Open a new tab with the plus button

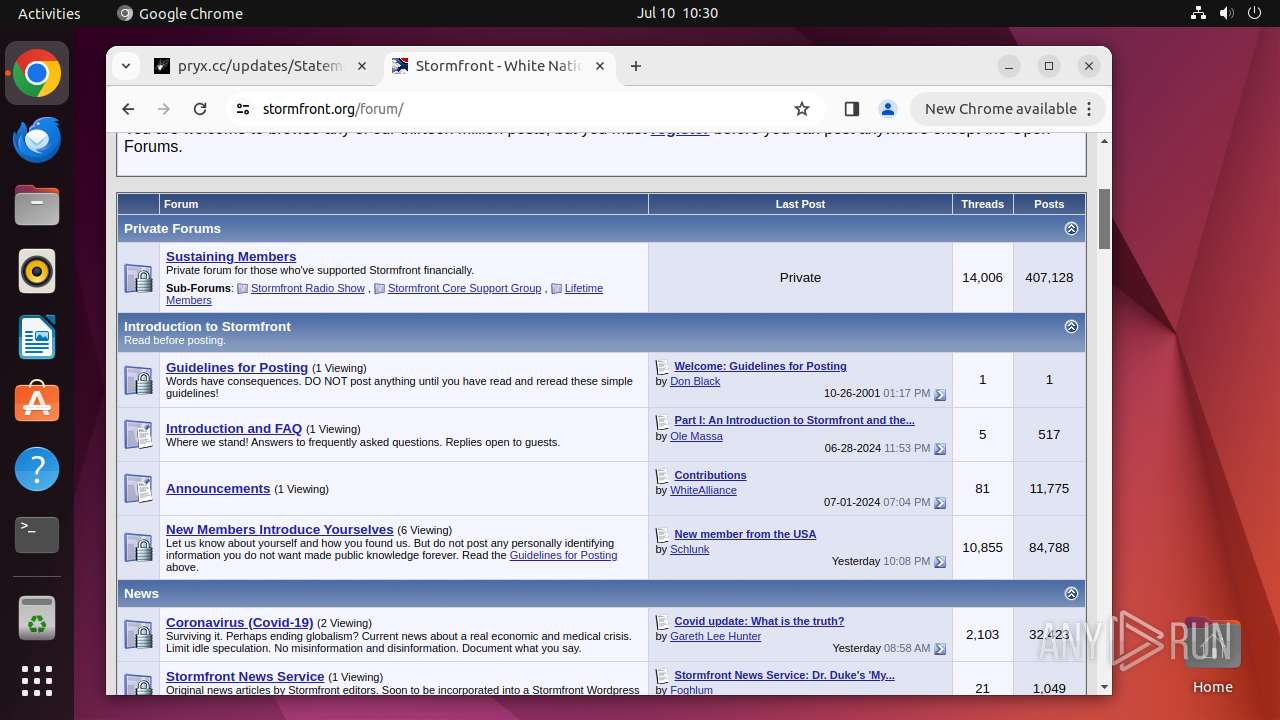[x=636, y=66]
